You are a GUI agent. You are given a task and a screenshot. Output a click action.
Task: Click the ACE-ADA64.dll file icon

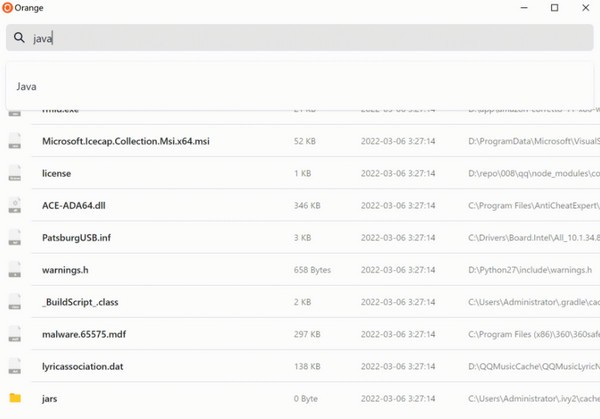(15, 205)
